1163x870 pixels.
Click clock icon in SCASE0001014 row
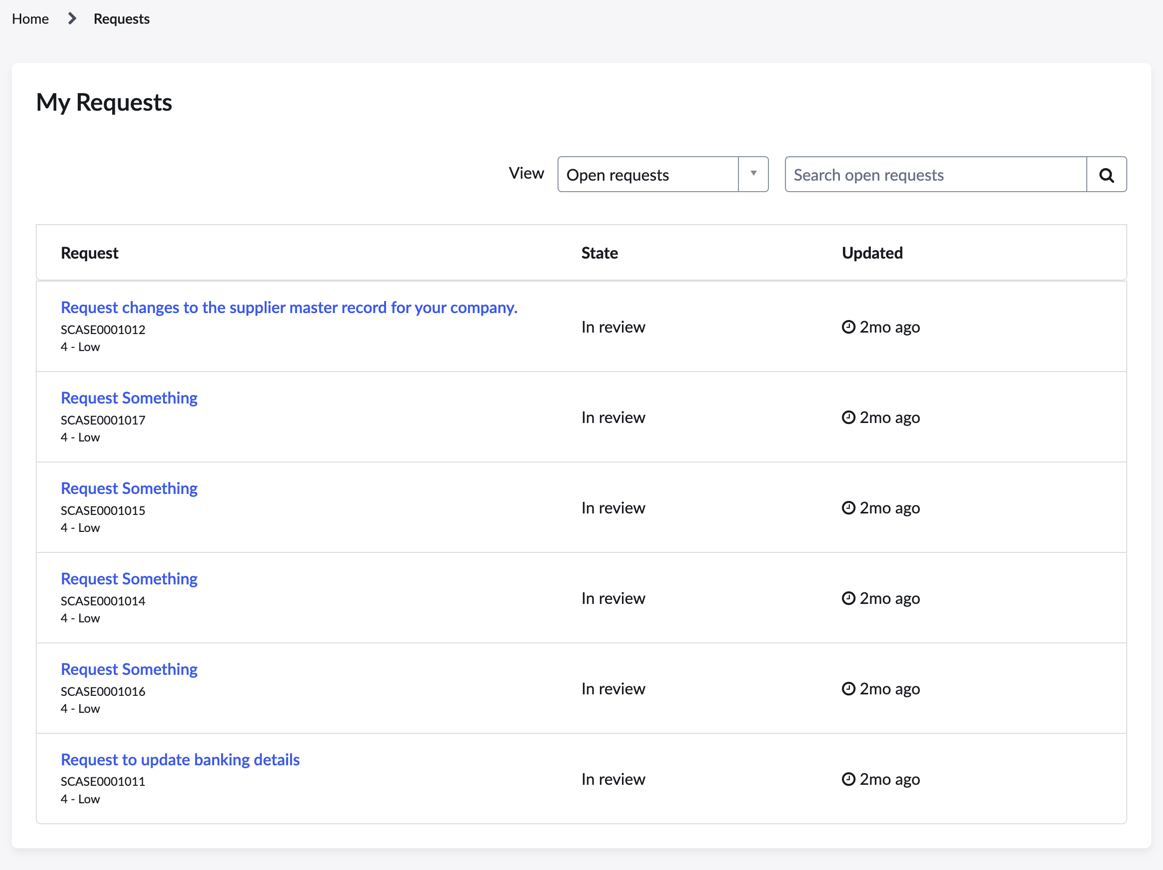849,598
